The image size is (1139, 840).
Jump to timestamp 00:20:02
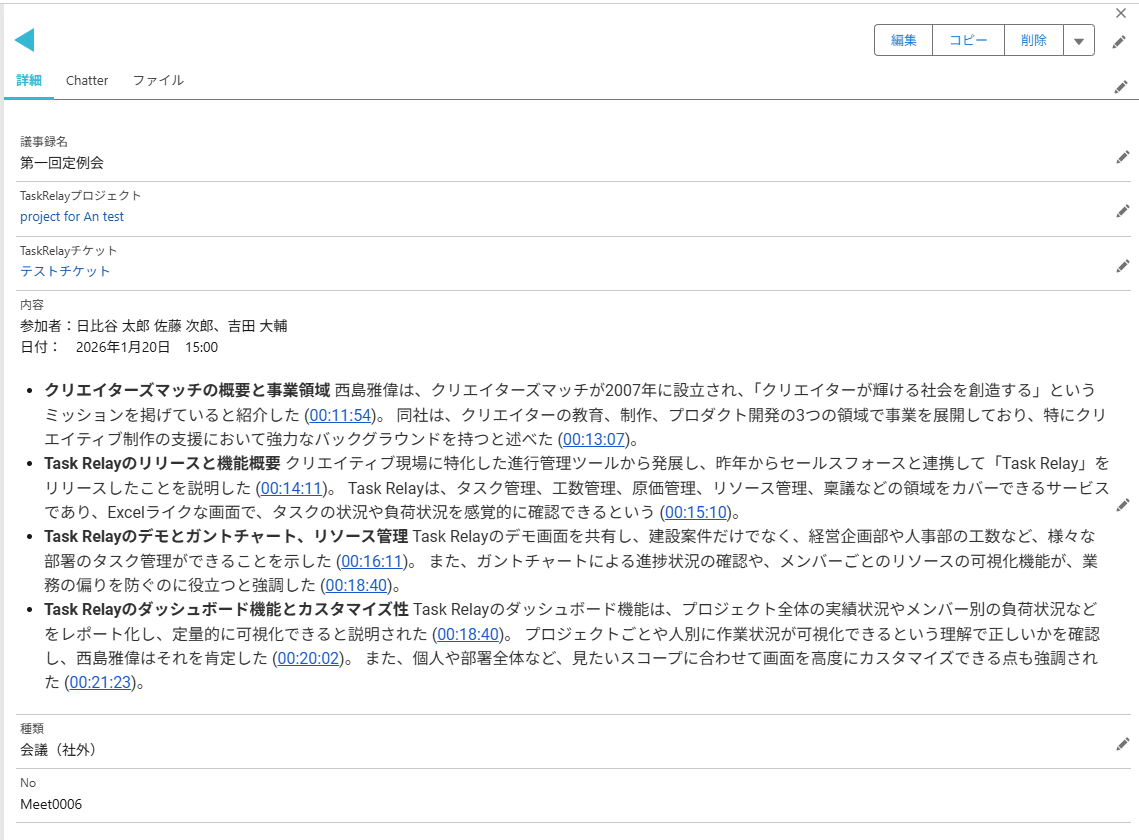point(309,658)
